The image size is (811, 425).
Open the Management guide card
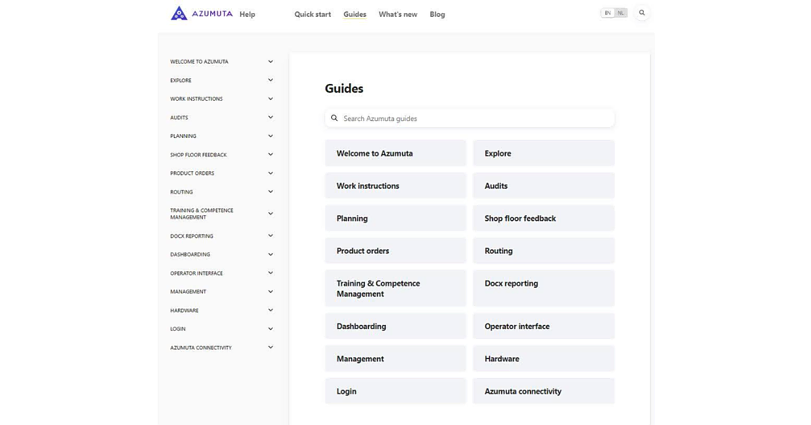396,359
